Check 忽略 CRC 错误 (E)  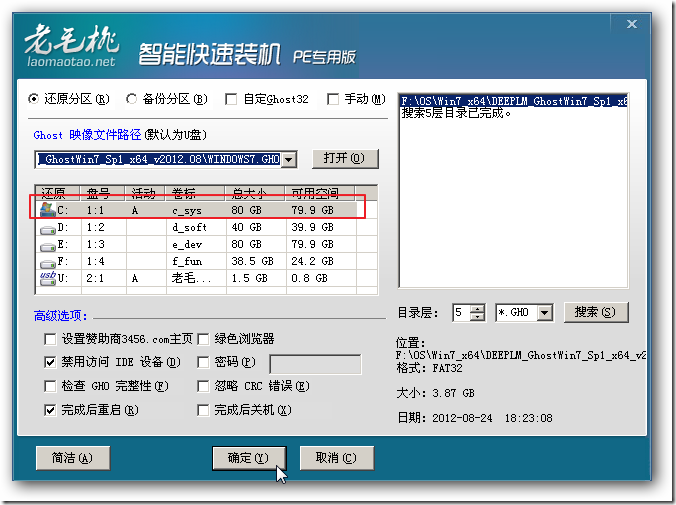pyautogui.click(x=203, y=386)
